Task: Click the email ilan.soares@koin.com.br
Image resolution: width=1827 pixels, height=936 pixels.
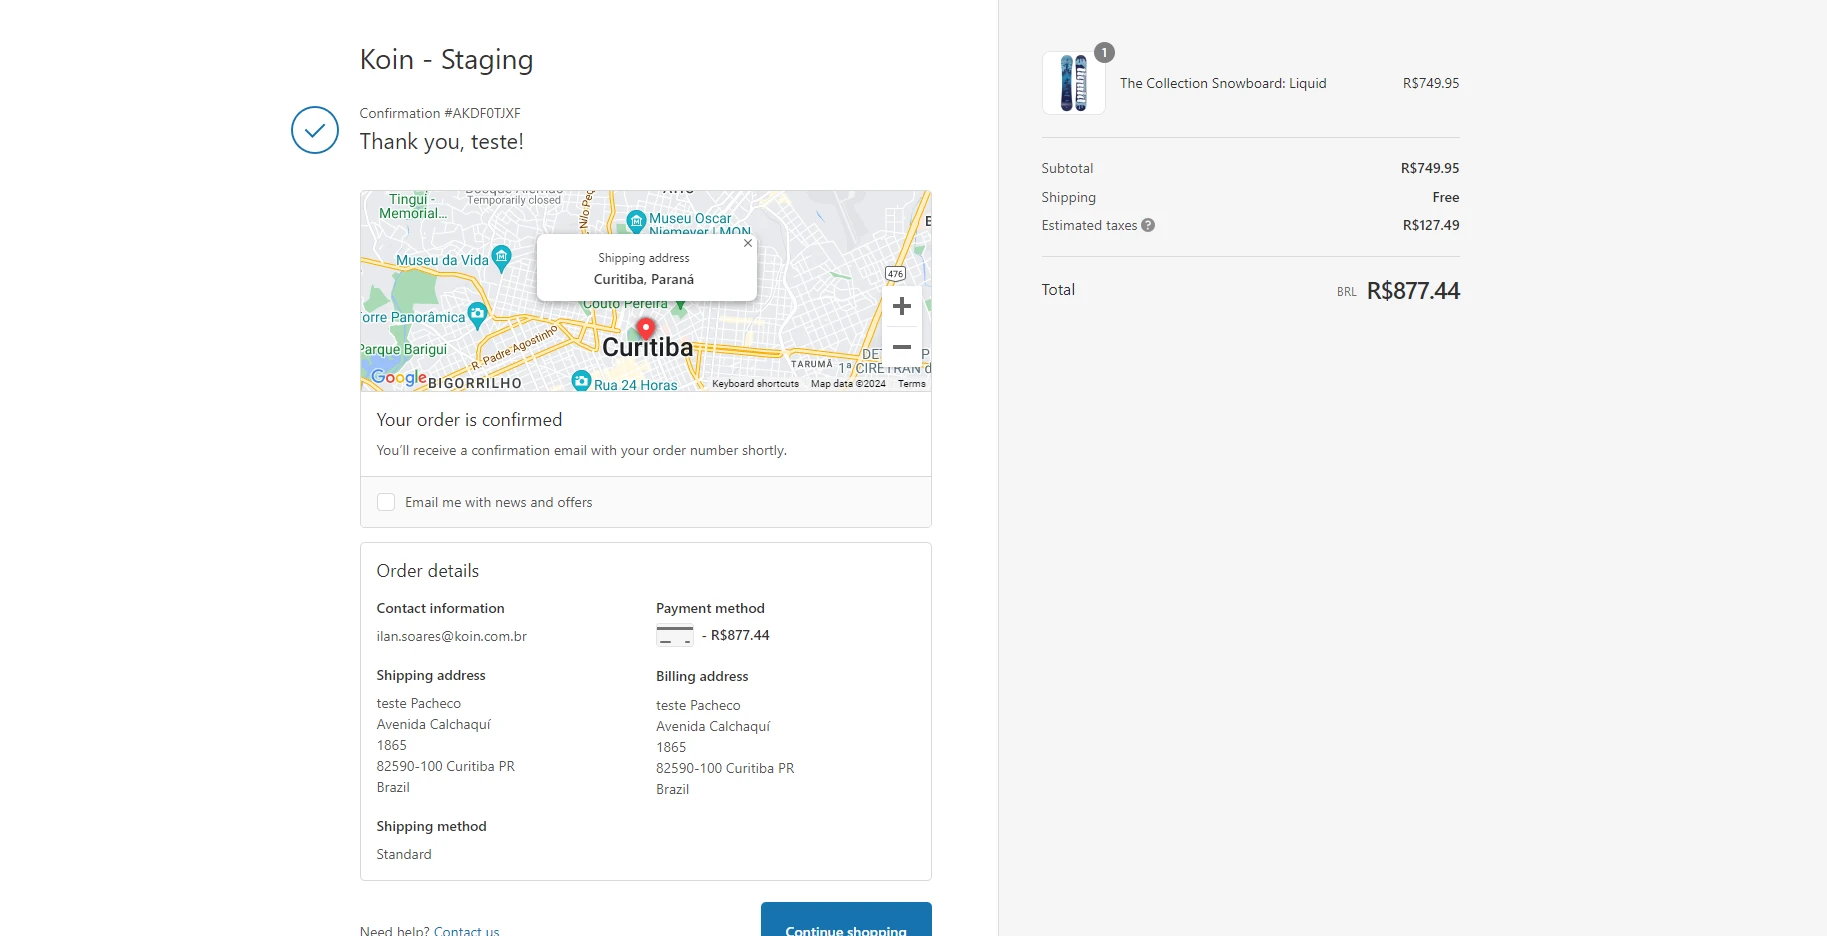Action: [452, 636]
